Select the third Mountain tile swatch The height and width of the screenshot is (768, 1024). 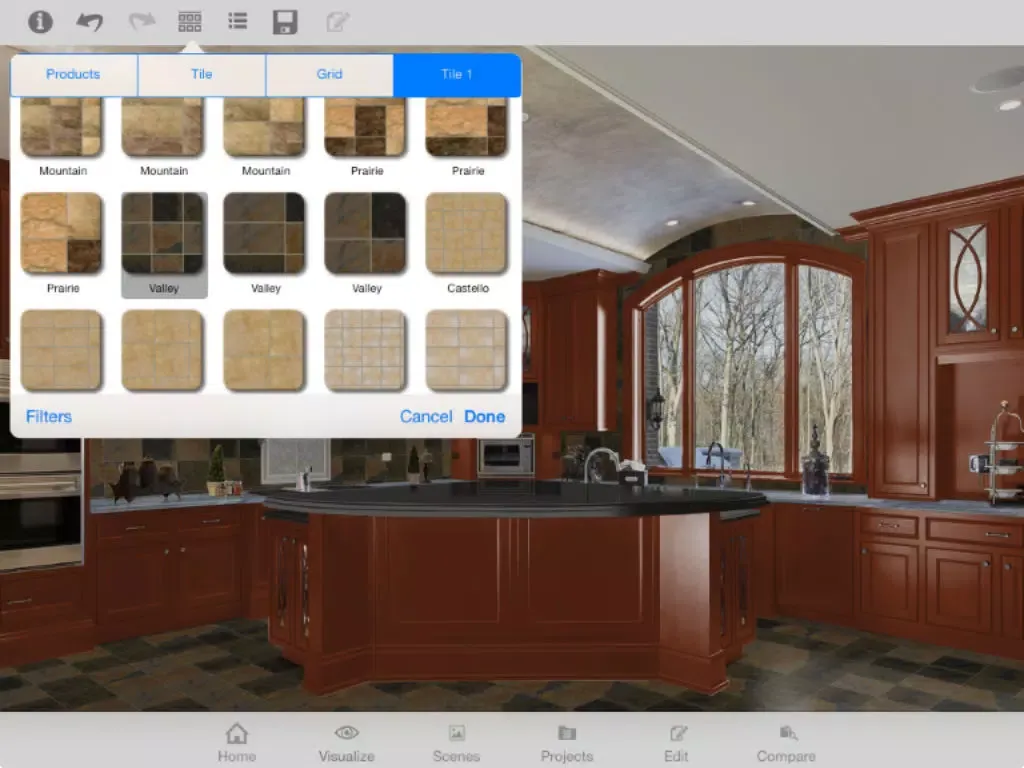[x=264, y=127]
